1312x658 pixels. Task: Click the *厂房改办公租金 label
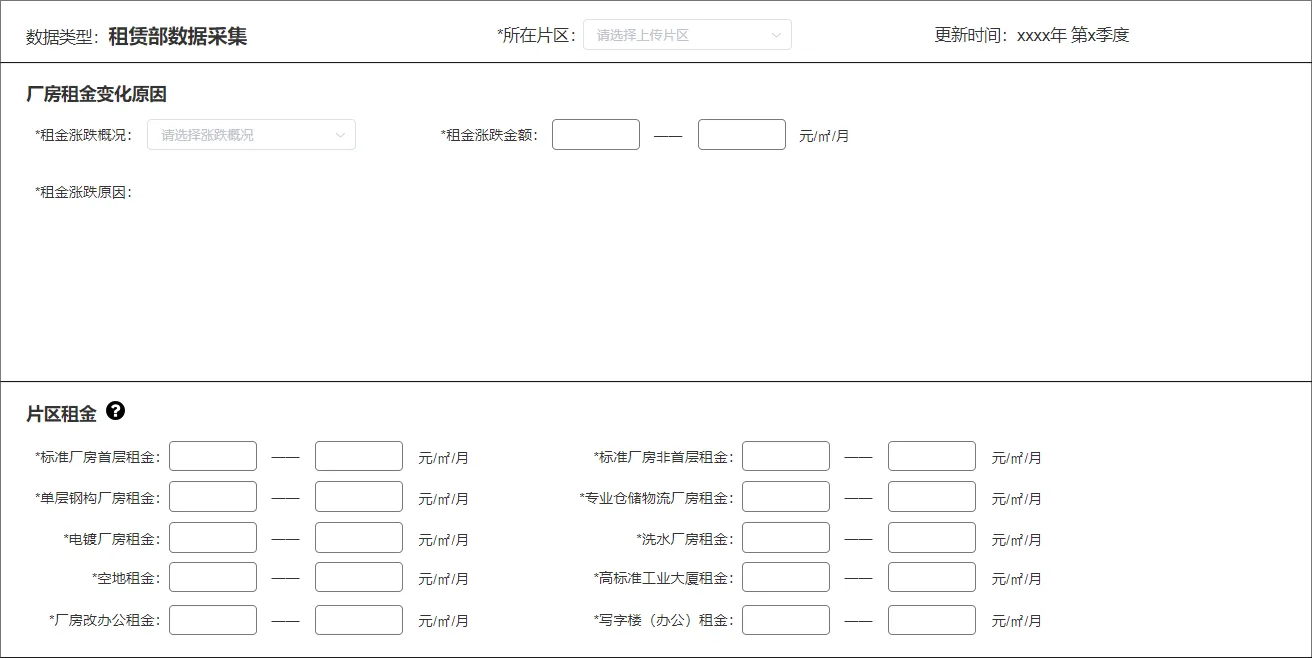105,620
